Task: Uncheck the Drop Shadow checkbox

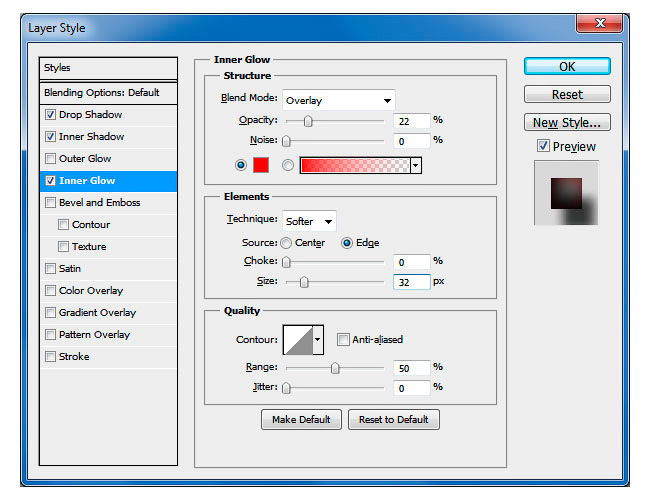Action: point(51,115)
